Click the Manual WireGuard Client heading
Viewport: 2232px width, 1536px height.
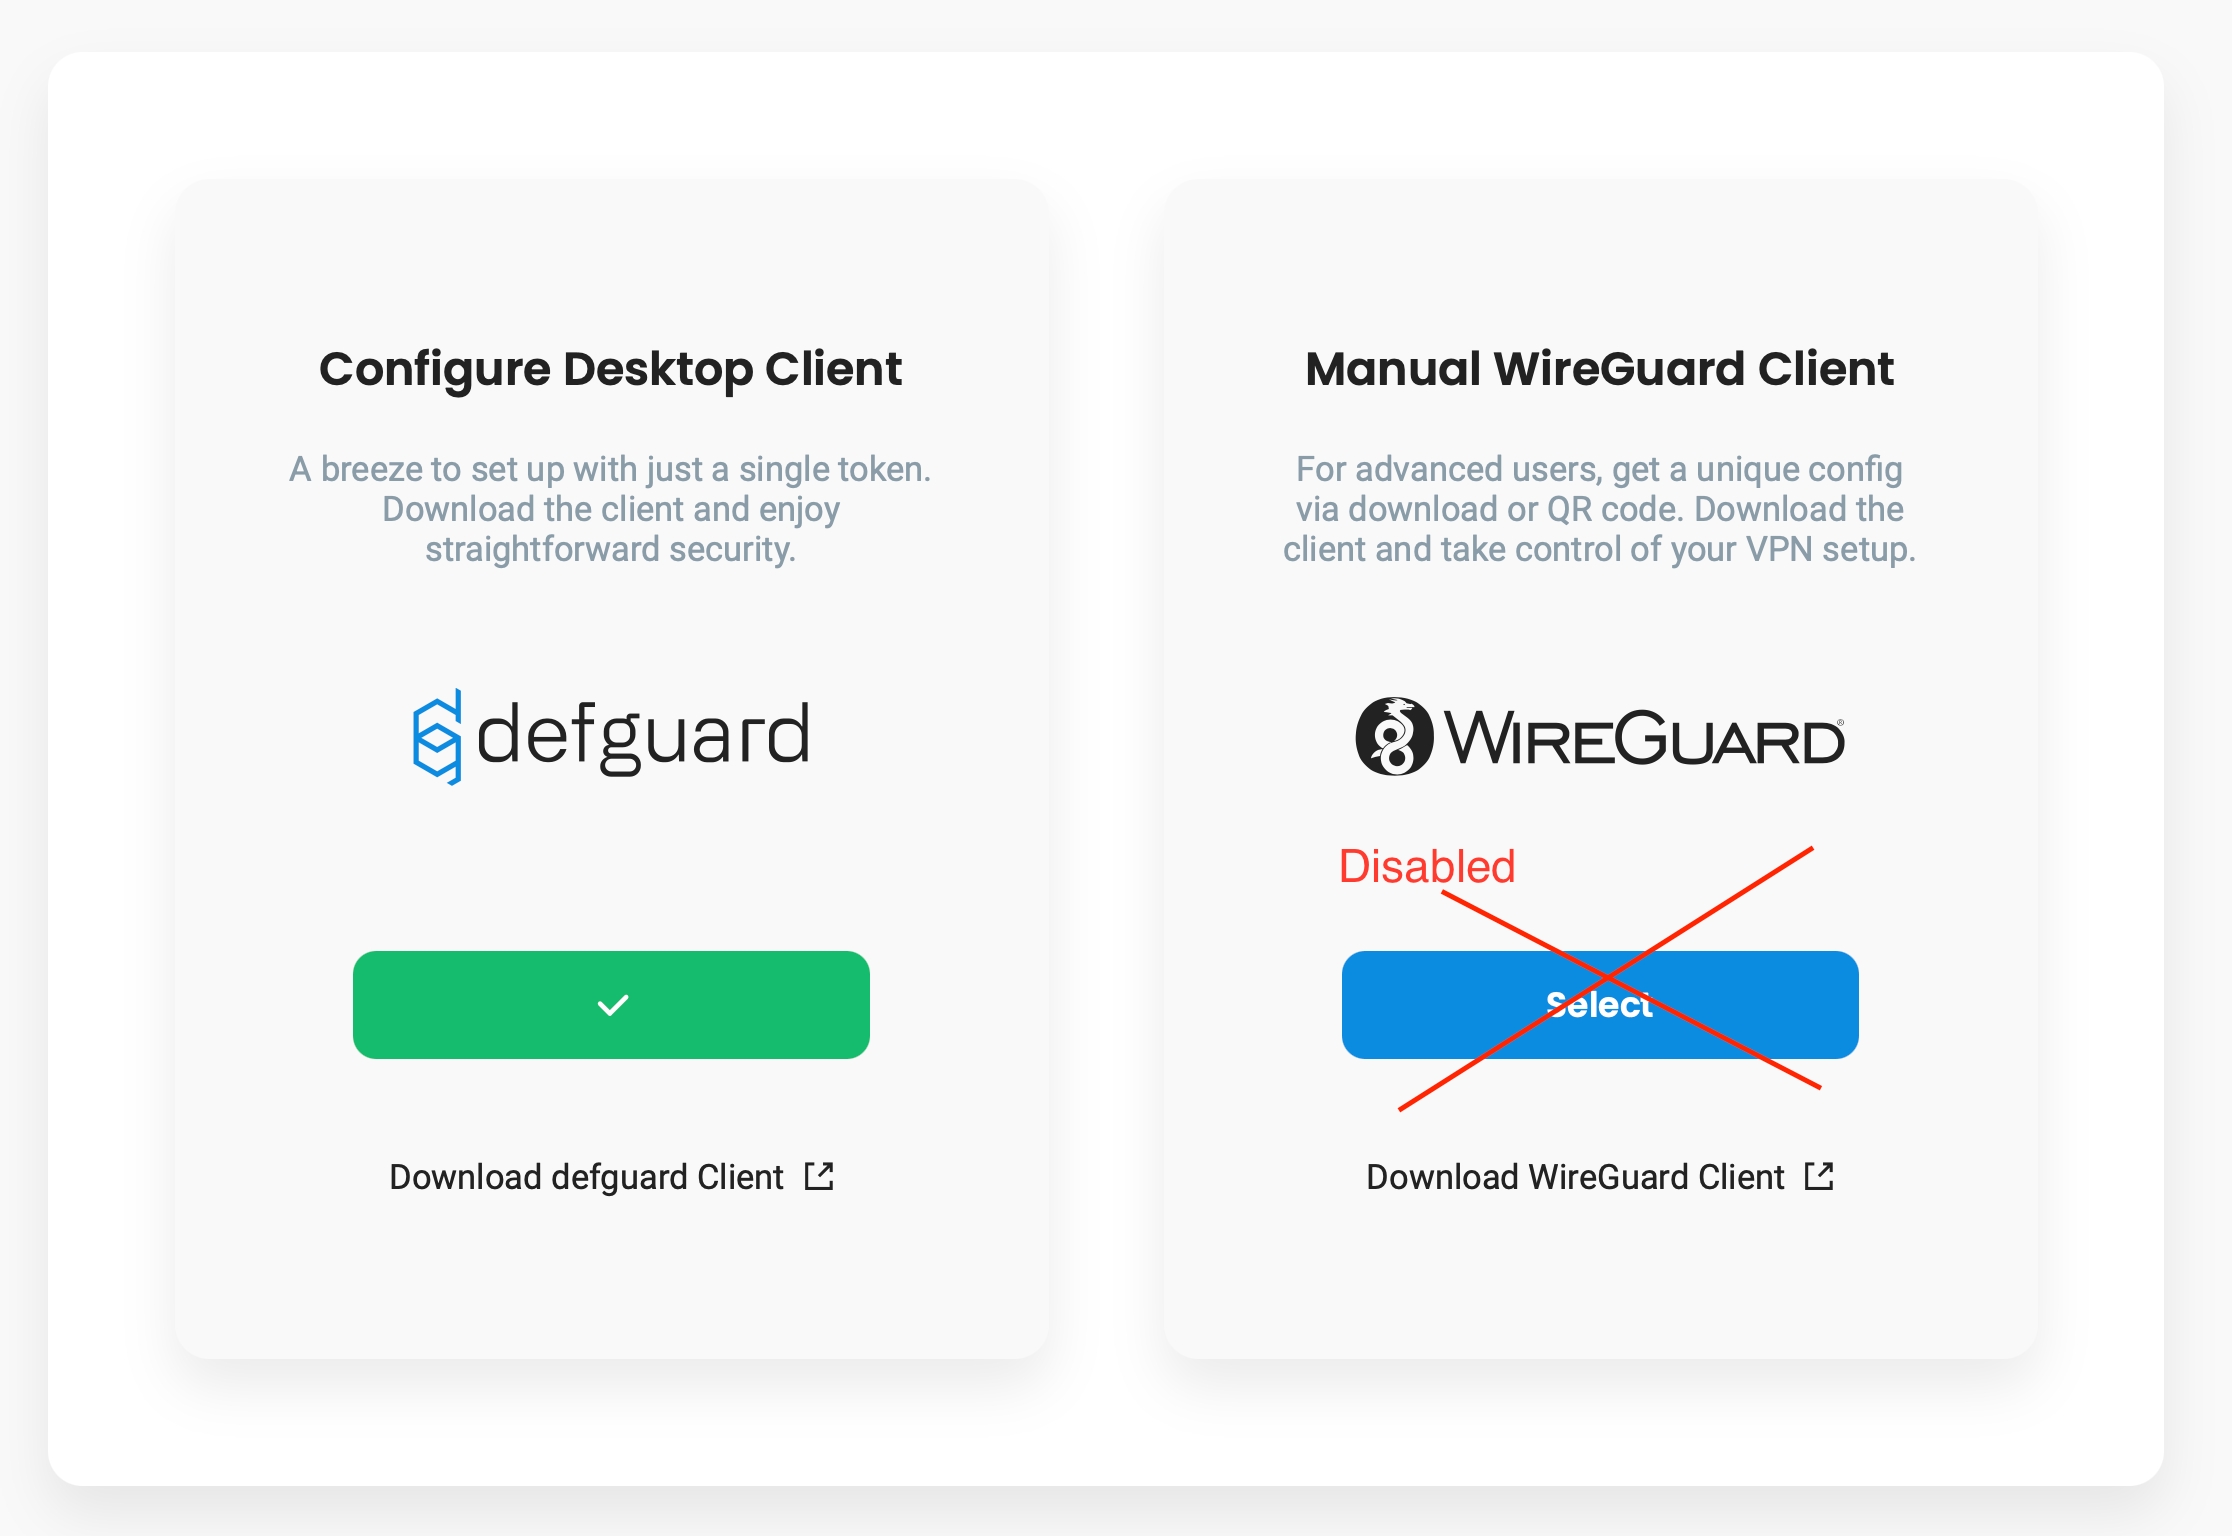[x=1600, y=369]
